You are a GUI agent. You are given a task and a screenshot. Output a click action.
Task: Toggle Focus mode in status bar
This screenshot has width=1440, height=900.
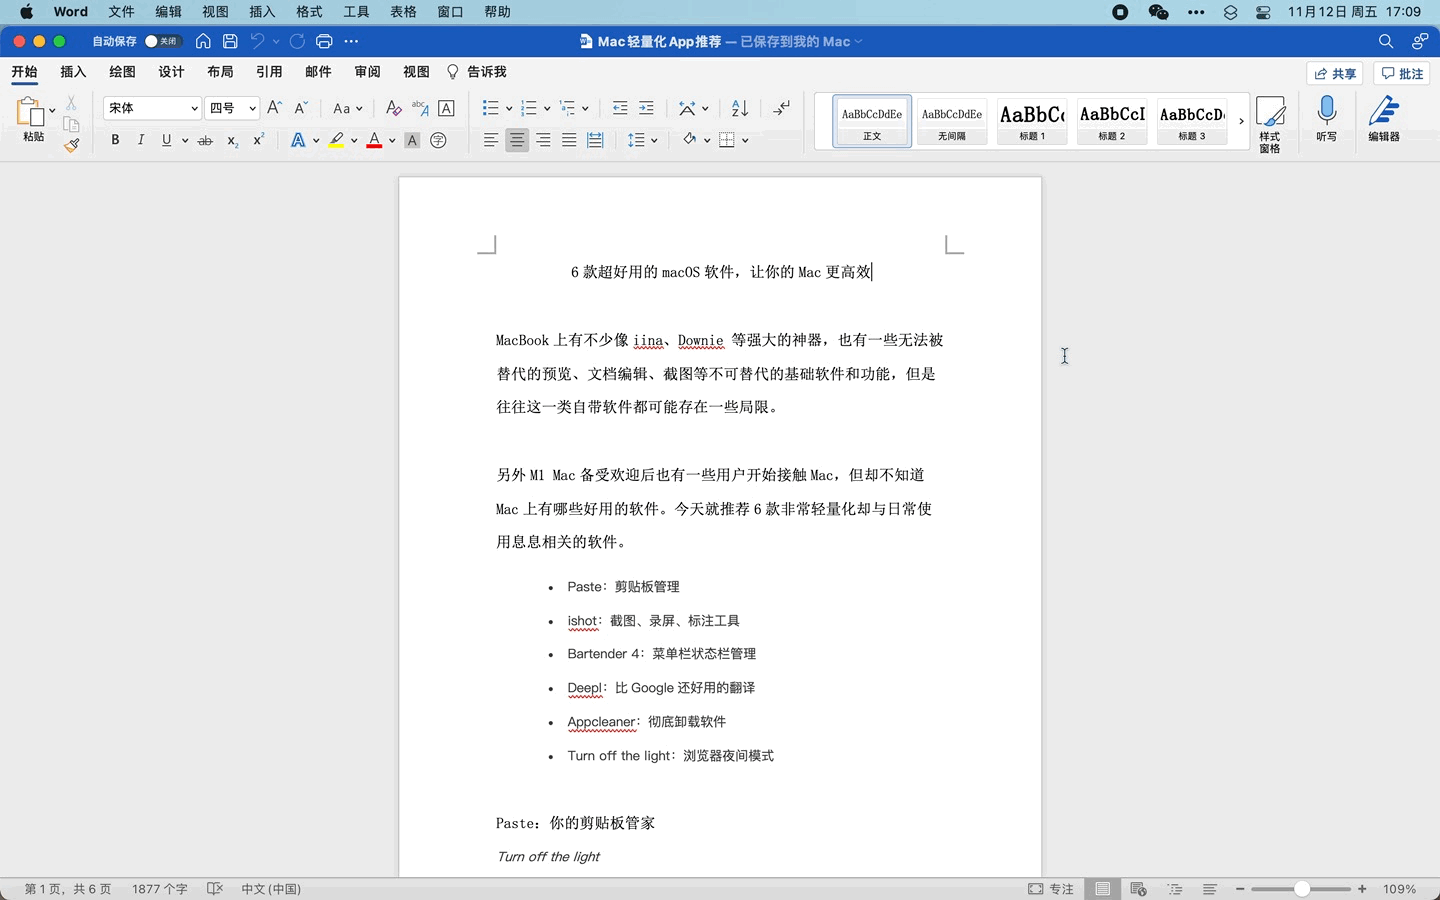(1050, 889)
